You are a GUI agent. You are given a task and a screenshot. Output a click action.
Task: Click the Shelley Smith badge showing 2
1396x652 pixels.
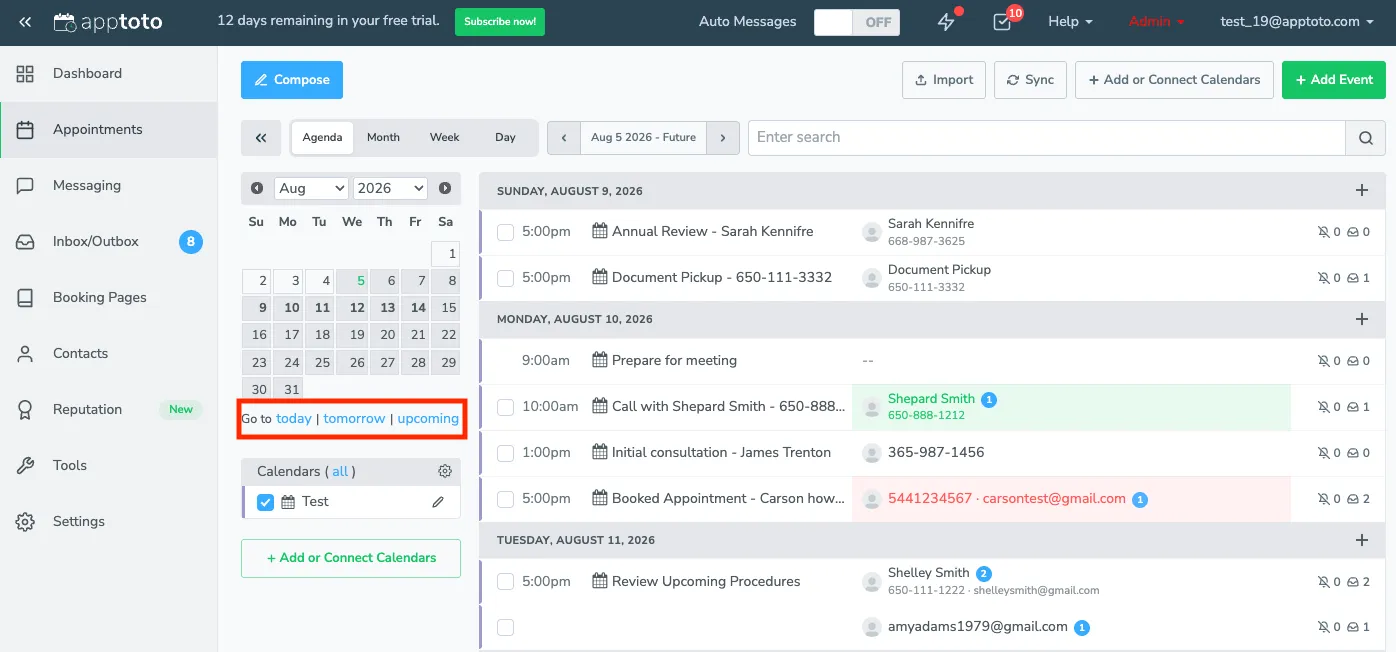(x=984, y=574)
